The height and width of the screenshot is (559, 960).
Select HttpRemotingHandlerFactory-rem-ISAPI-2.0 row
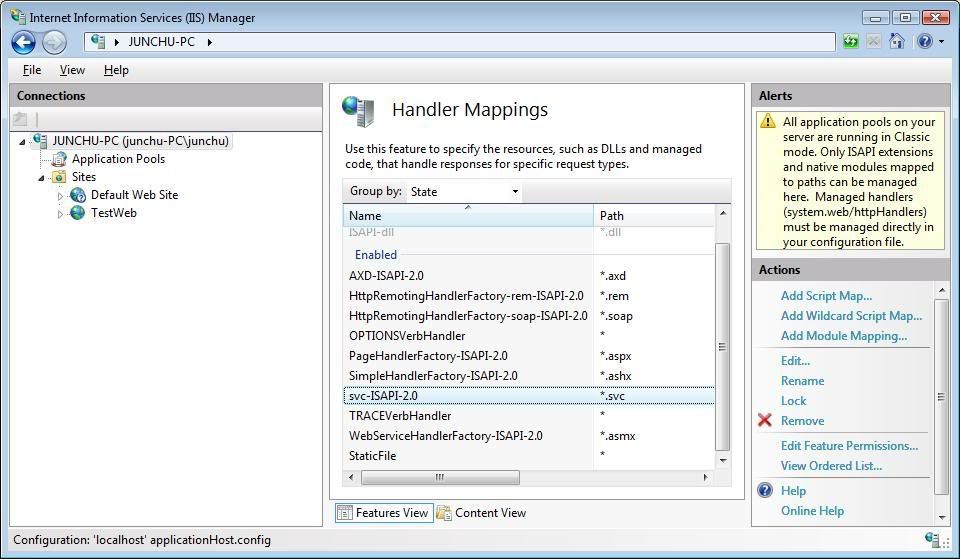coord(529,296)
